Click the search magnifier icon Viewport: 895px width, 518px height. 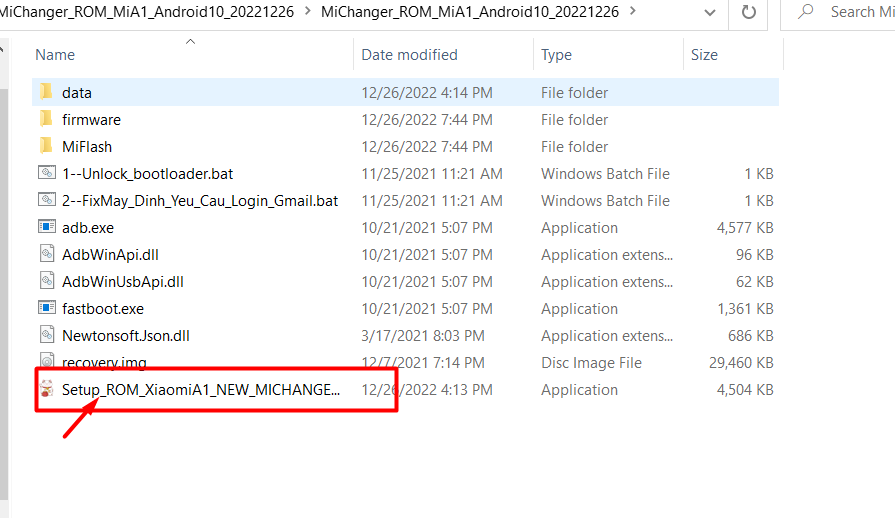pyautogui.click(x=806, y=13)
